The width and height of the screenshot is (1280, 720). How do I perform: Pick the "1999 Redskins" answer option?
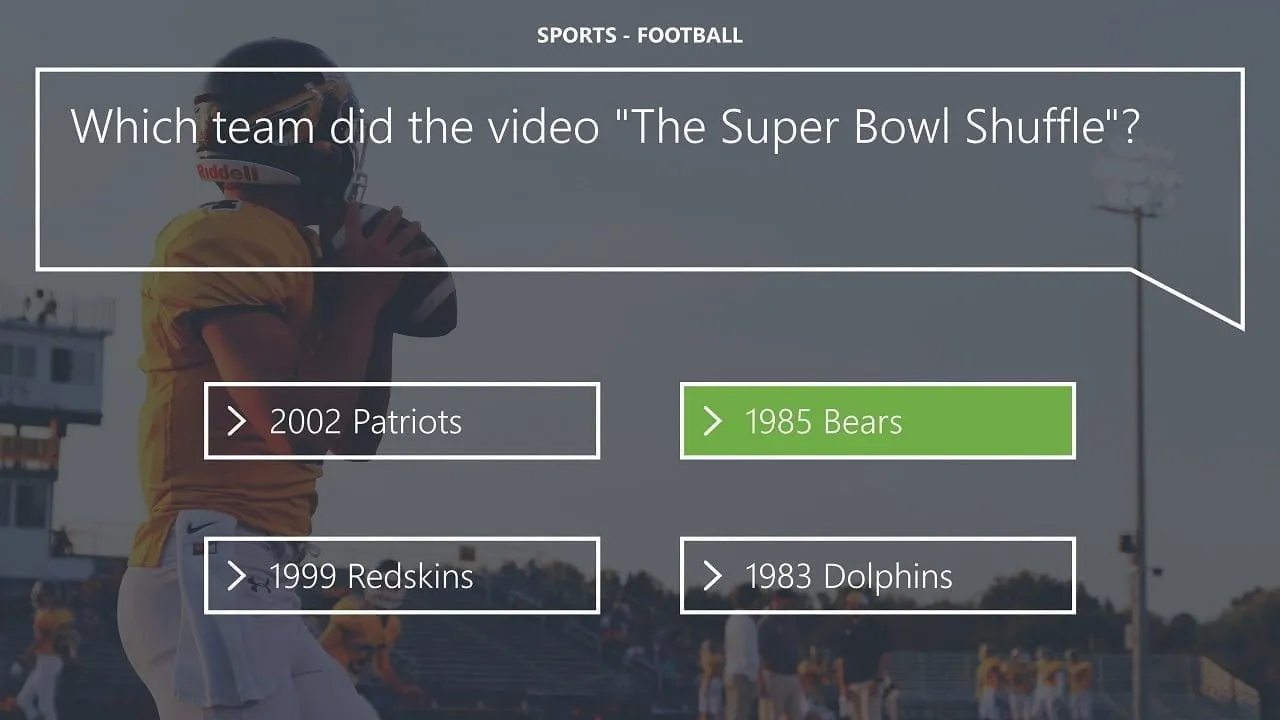(x=402, y=576)
